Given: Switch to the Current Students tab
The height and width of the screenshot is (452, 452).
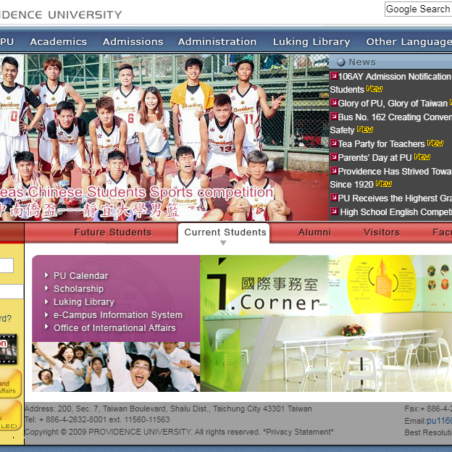Looking at the screenshot, I should coord(225,232).
